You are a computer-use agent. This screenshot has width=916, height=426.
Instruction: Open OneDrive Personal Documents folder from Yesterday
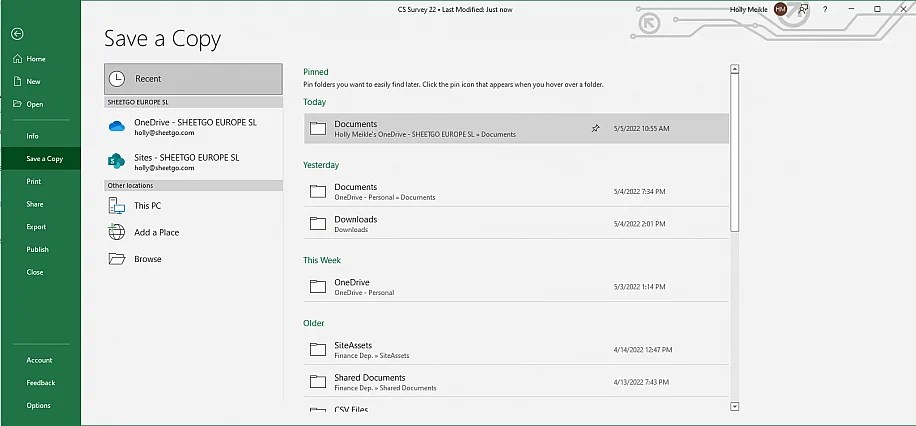(x=516, y=191)
